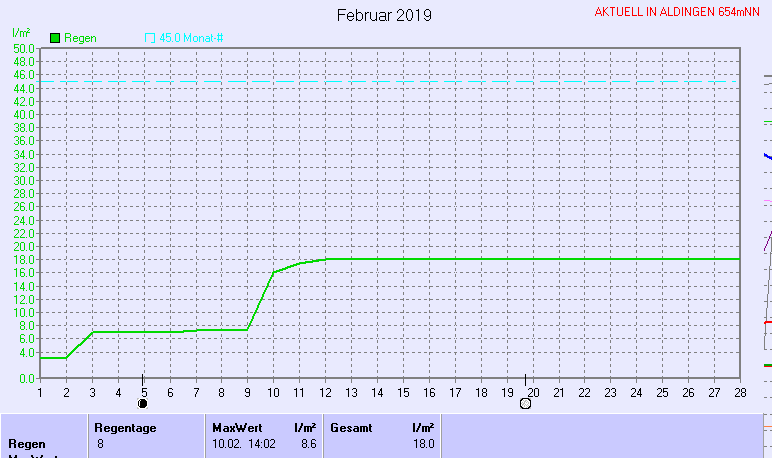772x458 pixels.
Task: Click day 28 on the x-axis
Action: (739, 391)
